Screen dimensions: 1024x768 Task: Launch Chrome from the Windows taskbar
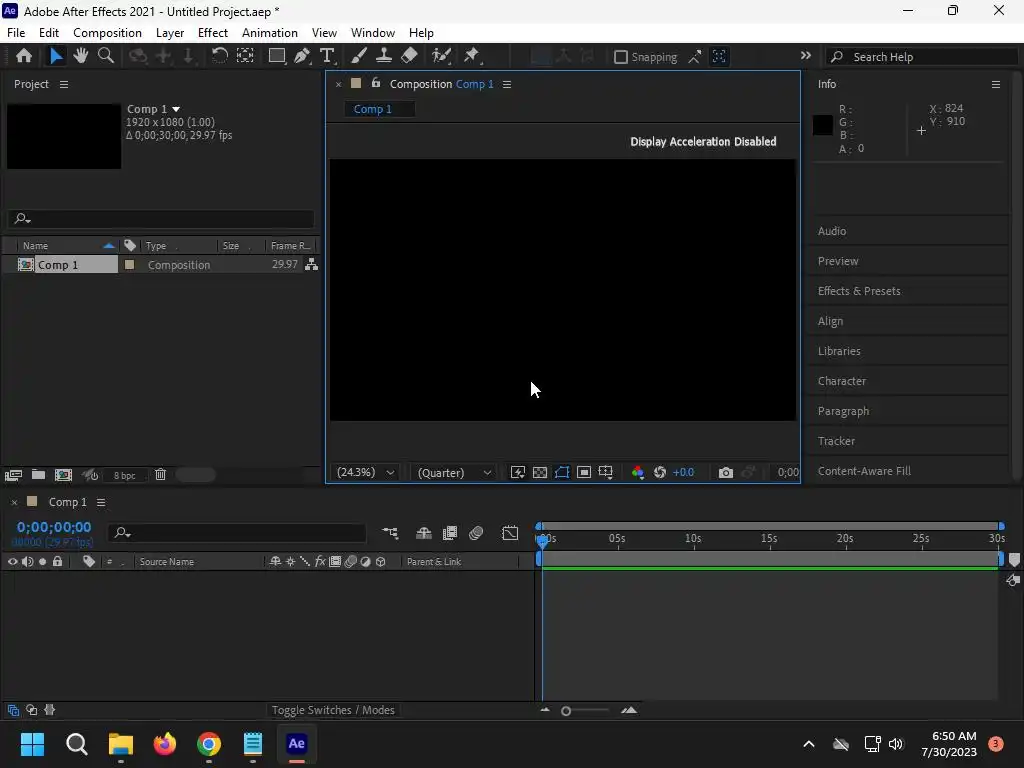209,744
